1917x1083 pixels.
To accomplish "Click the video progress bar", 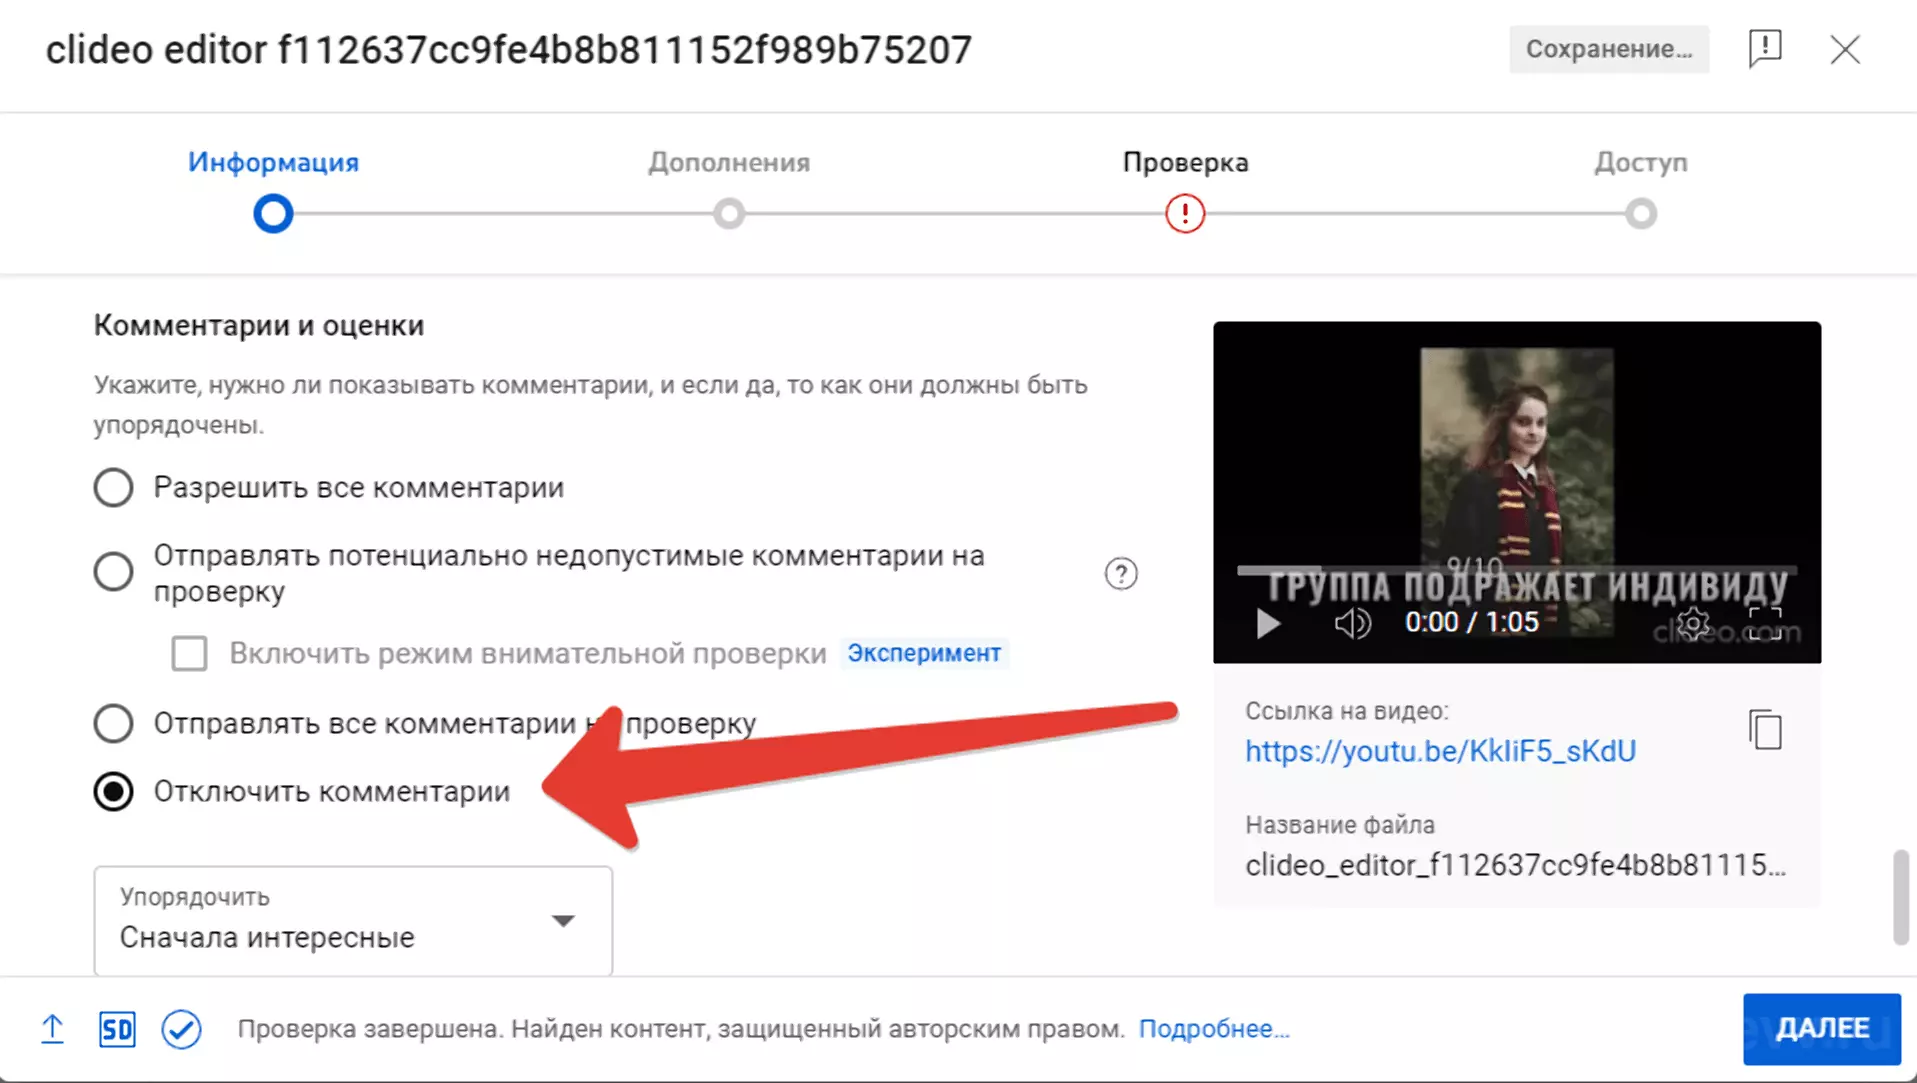I will tap(1517, 570).
